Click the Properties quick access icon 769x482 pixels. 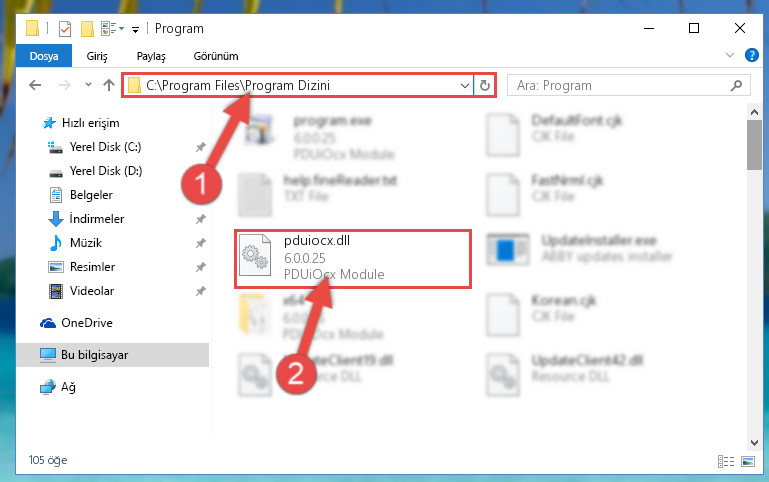64,29
